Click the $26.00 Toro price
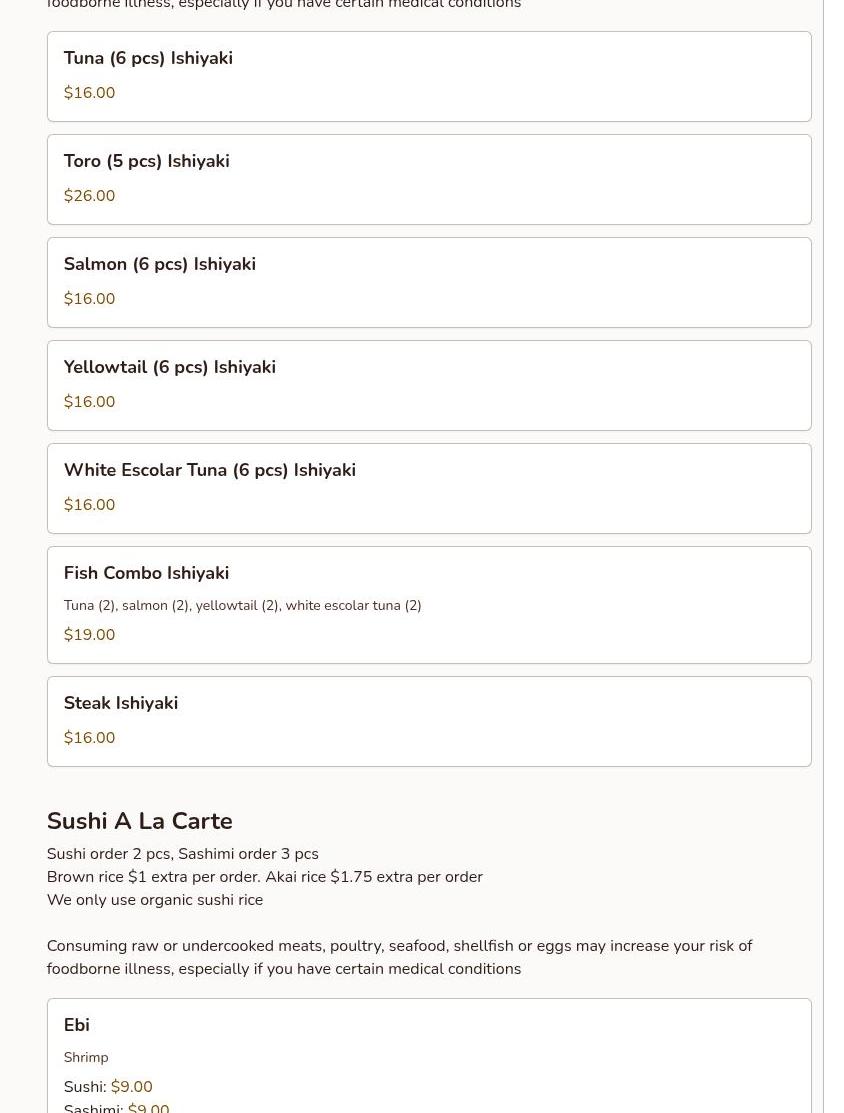This screenshot has width=844, height=1113. [89, 196]
